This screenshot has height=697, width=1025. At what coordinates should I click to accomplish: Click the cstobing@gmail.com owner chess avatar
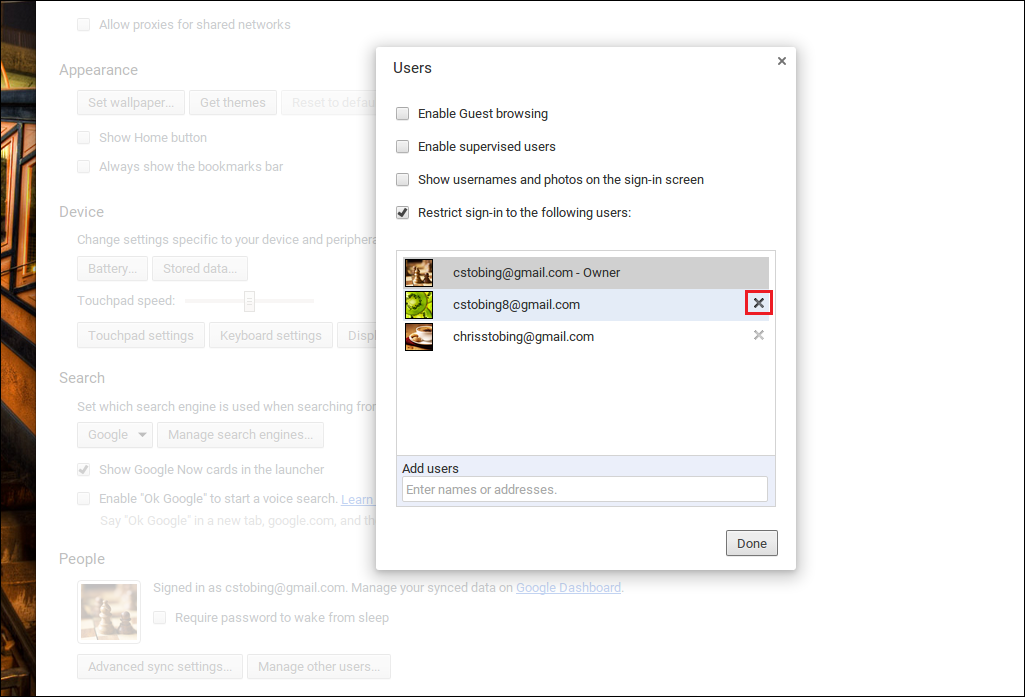[x=418, y=273]
